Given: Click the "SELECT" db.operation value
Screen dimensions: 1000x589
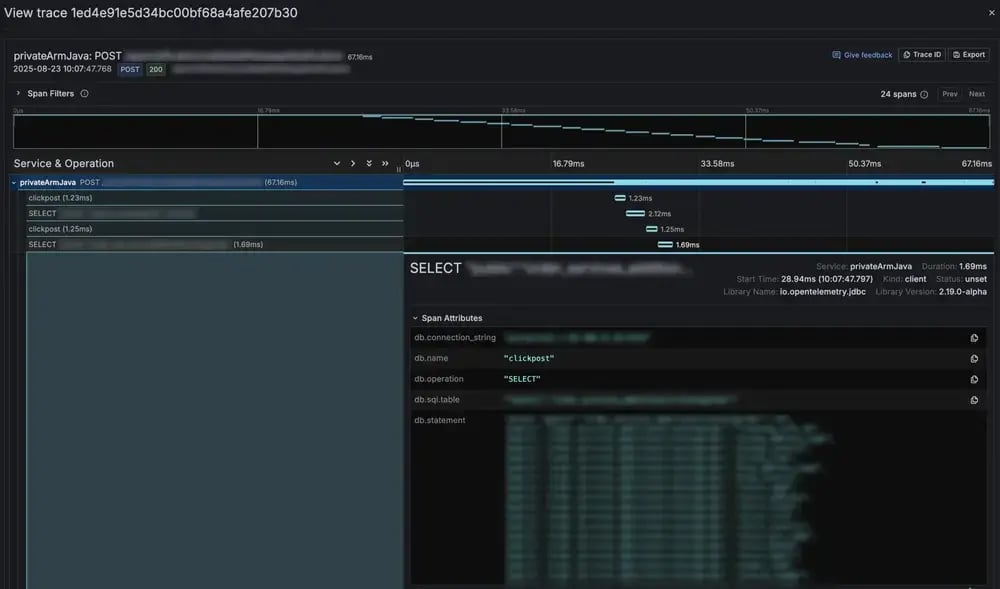Looking at the screenshot, I should (522, 379).
